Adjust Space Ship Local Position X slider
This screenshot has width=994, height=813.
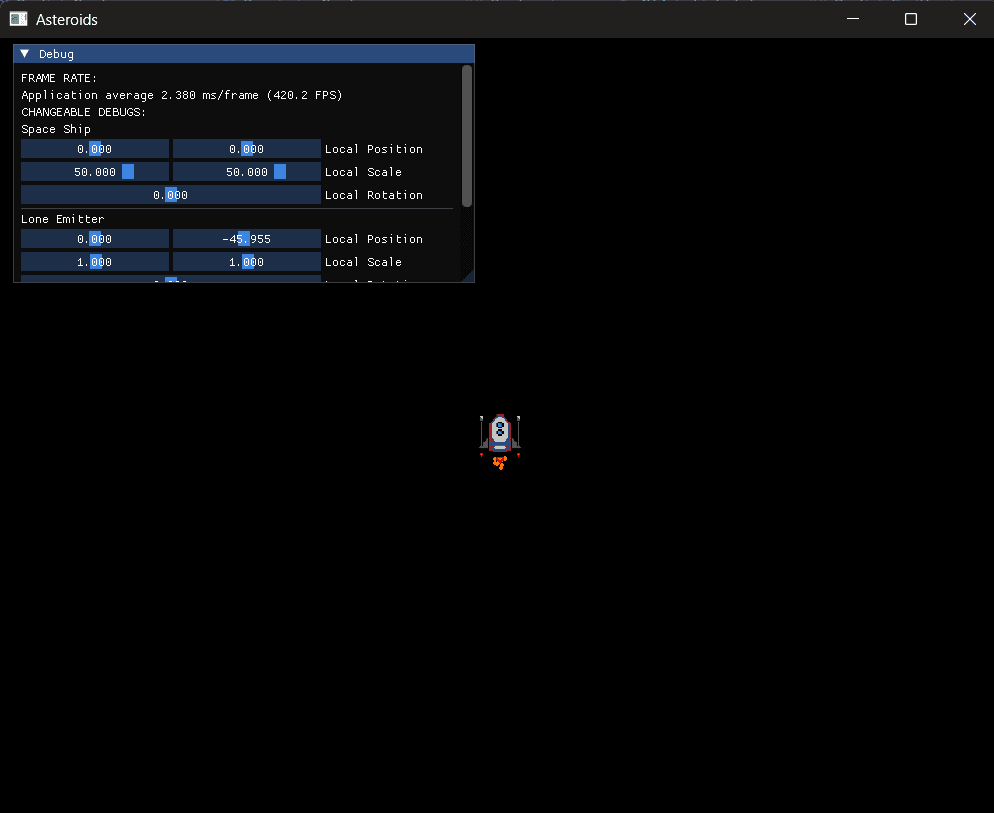click(95, 149)
